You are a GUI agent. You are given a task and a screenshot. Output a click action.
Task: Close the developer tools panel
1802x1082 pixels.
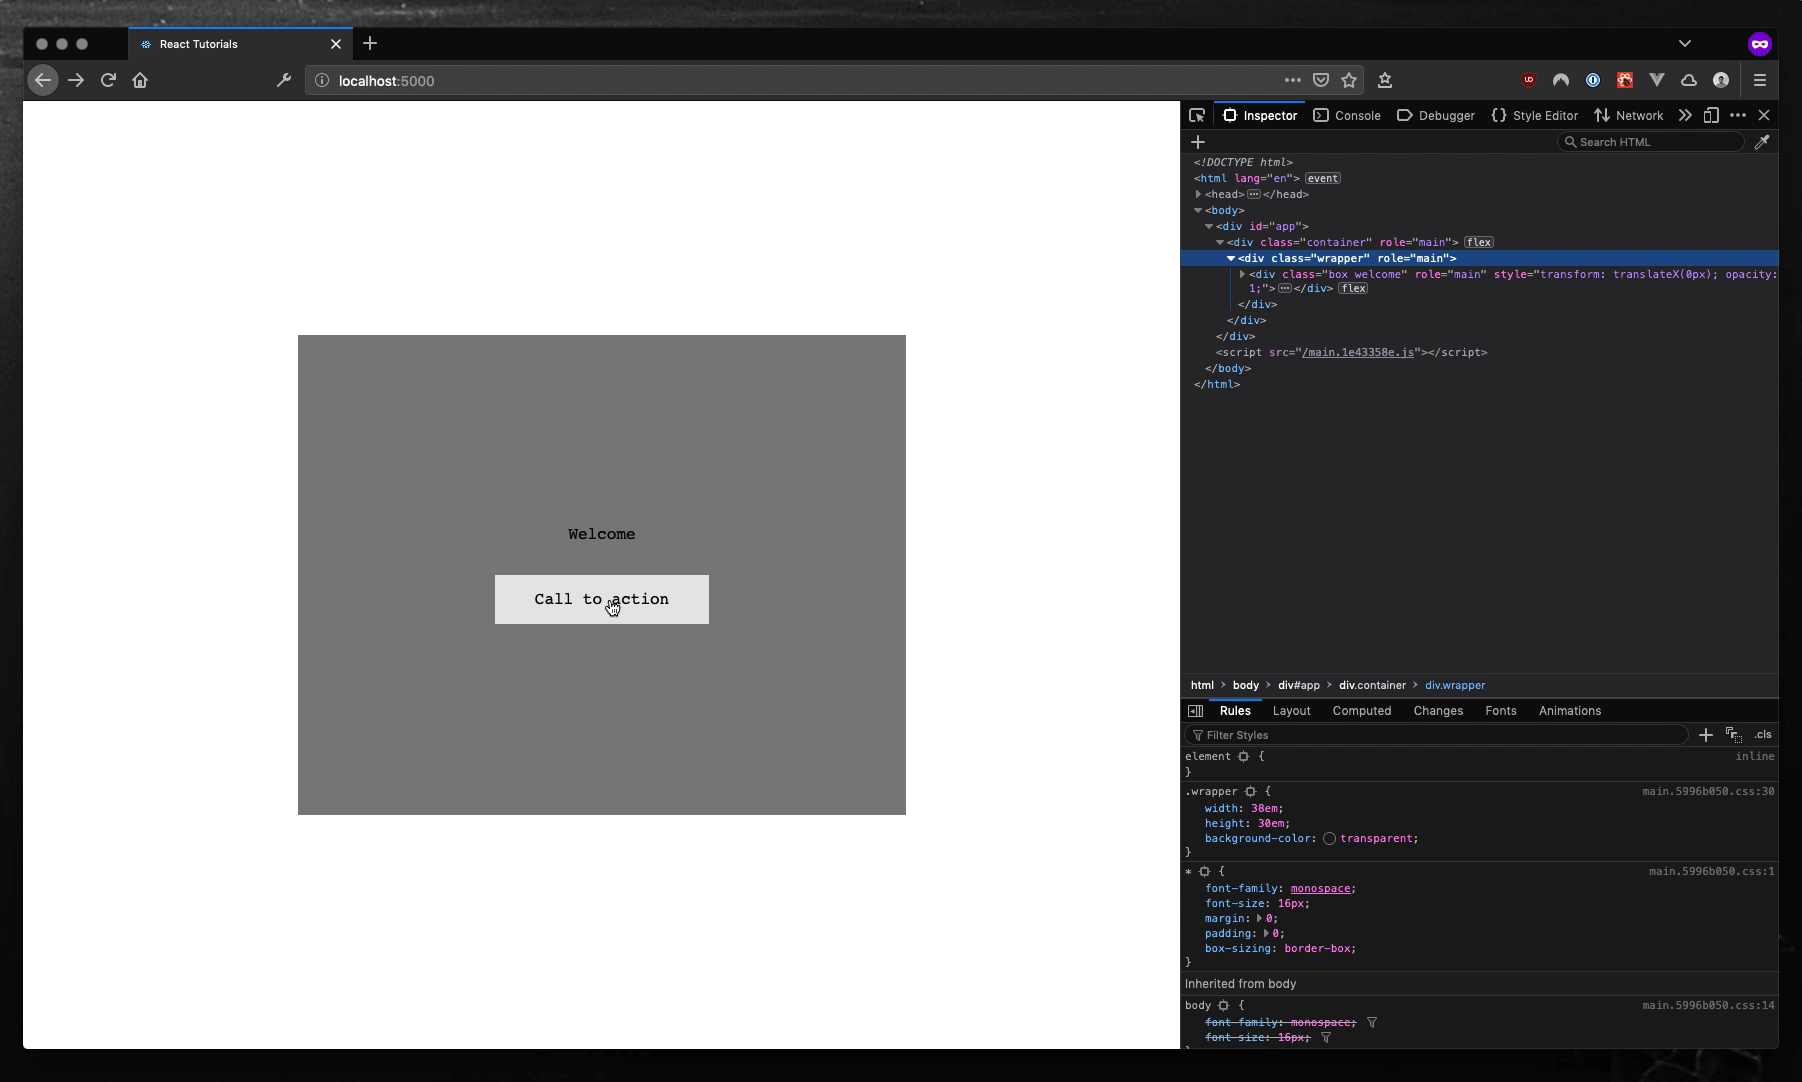click(1764, 115)
